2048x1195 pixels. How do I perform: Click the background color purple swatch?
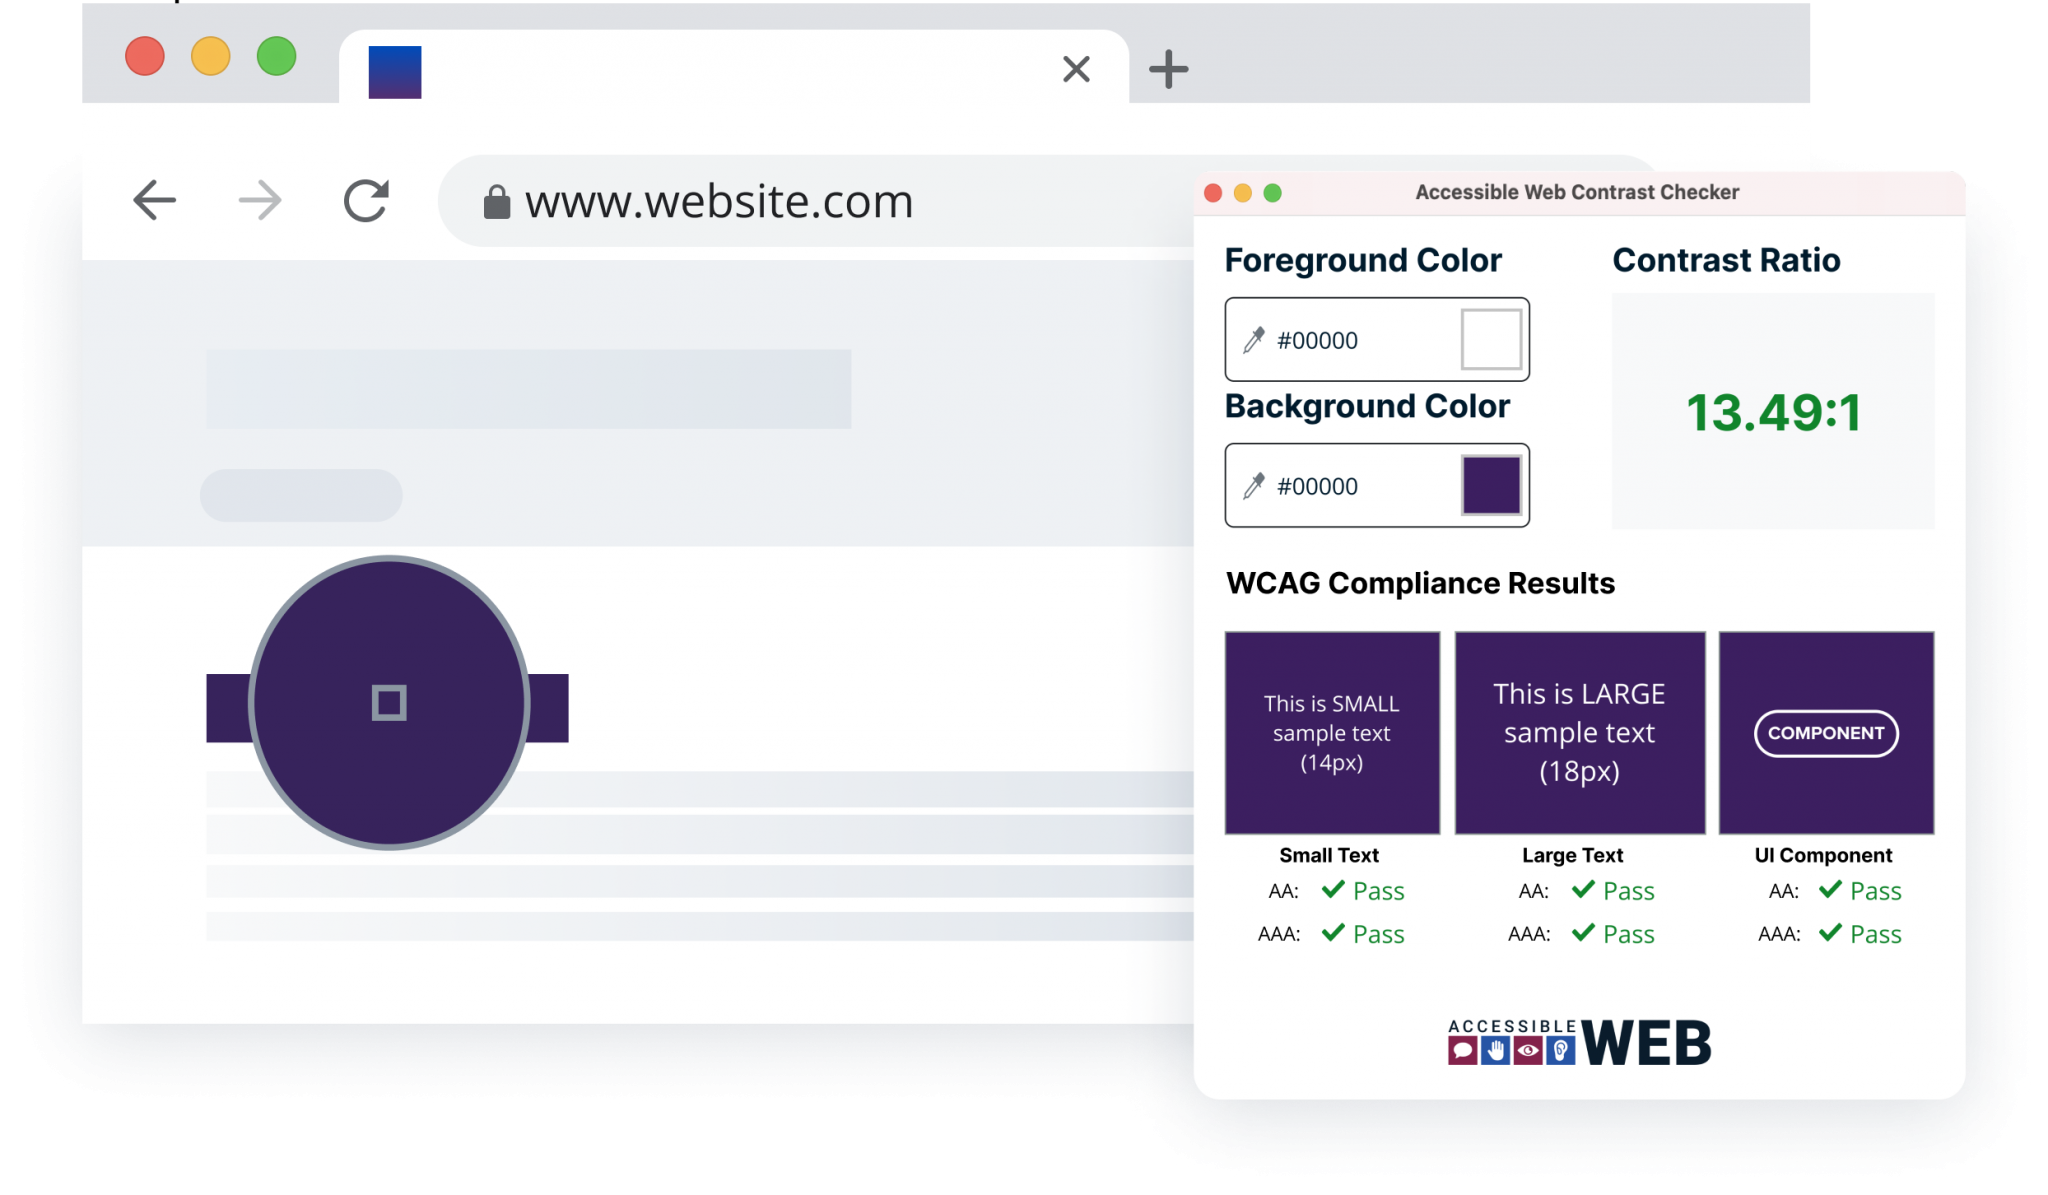[x=1493, y=485]
